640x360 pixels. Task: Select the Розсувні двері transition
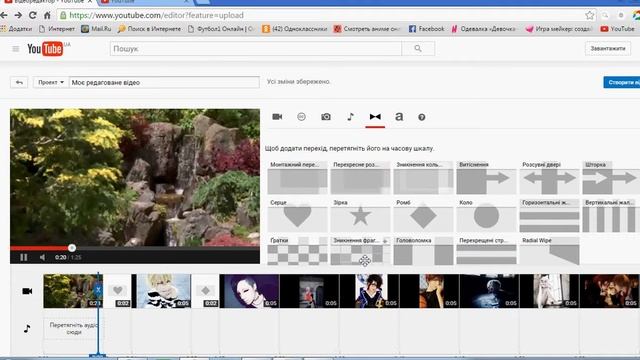(x=549, y=178)
